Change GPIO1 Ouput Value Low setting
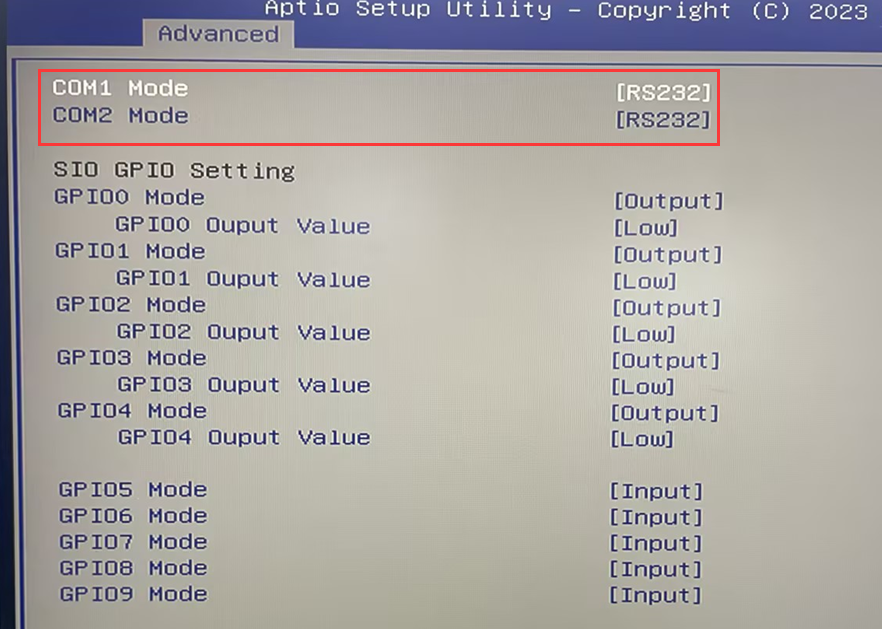 click(x=645, y=281)
